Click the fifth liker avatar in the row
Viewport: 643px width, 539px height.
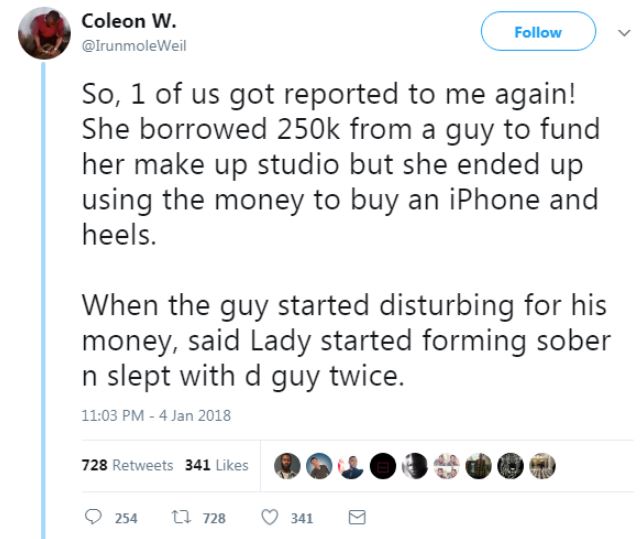[x=416, y=465]
